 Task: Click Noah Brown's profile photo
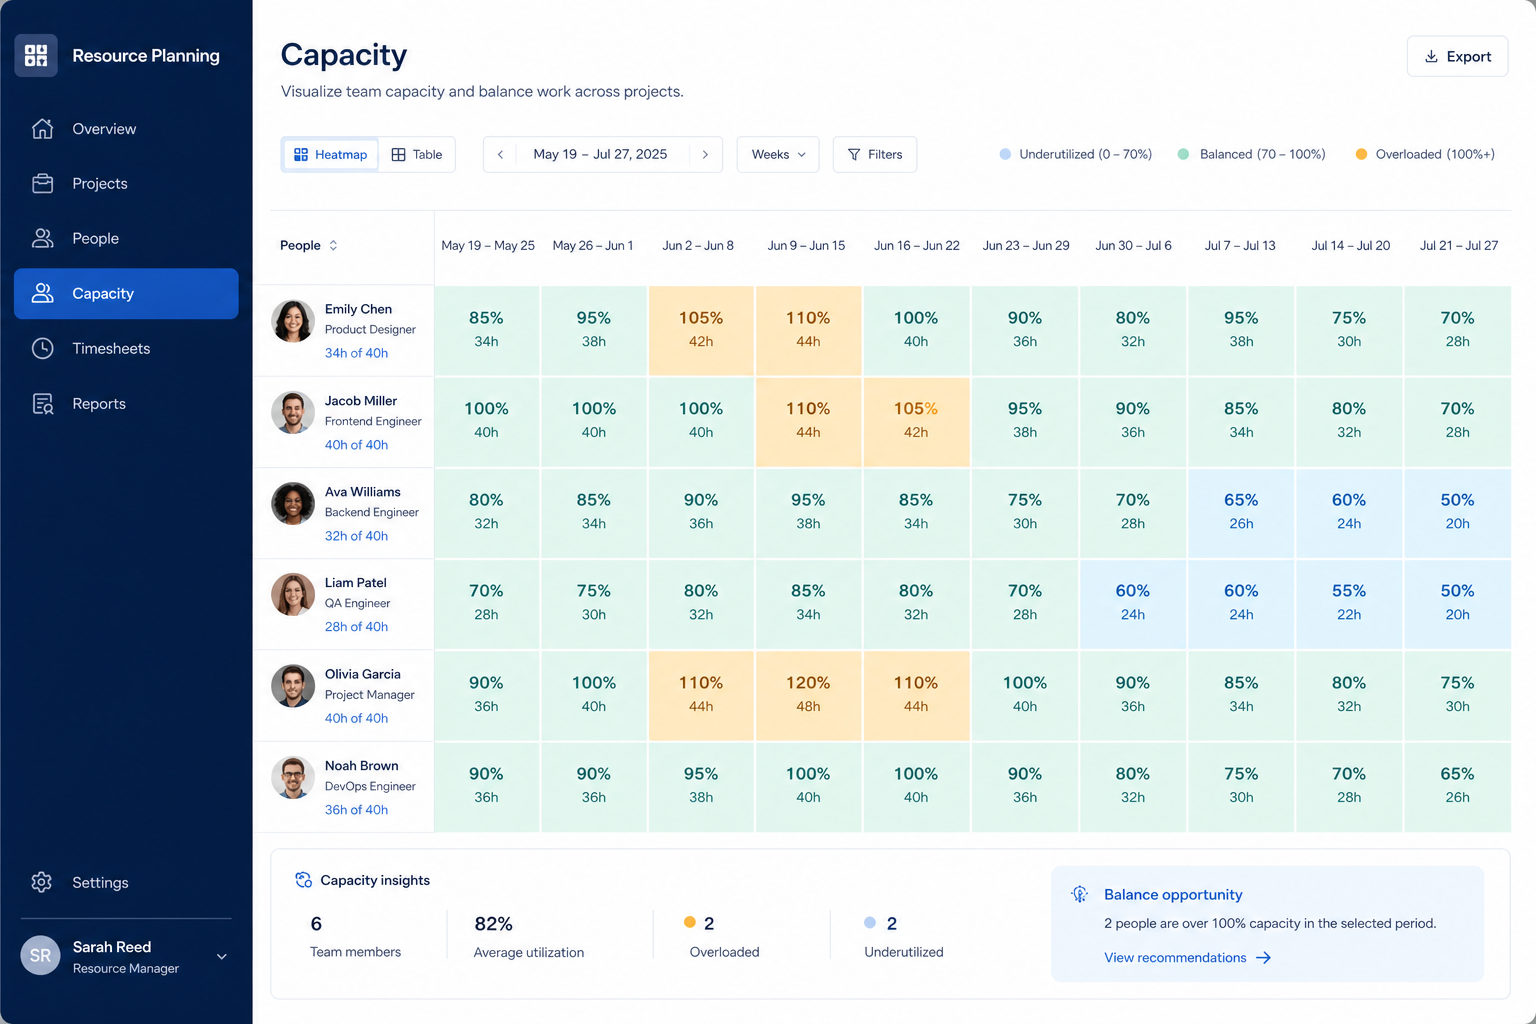293,778
